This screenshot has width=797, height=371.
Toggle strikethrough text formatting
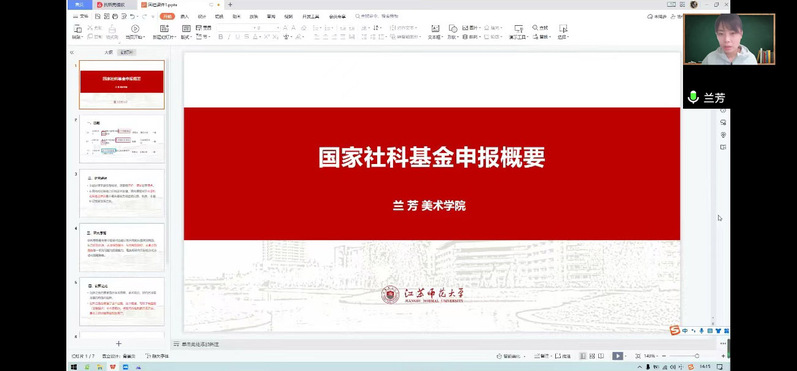[x=247, y=37]
